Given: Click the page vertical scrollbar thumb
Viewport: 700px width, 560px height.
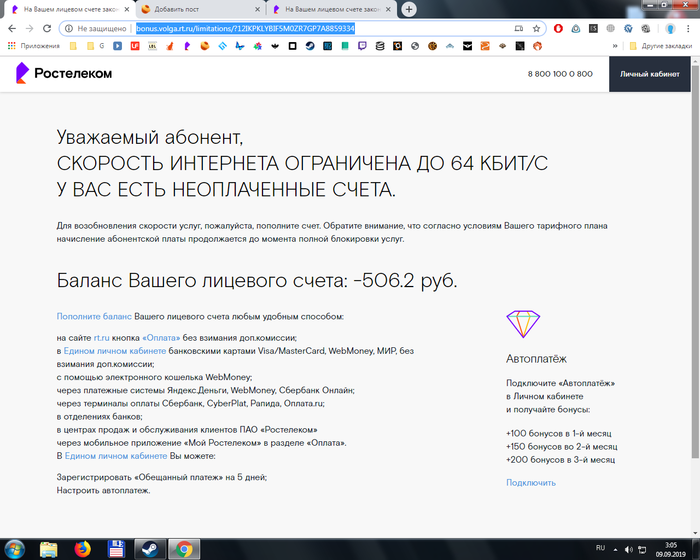Looking at the screenshot, I should click(x=695, y=261).
